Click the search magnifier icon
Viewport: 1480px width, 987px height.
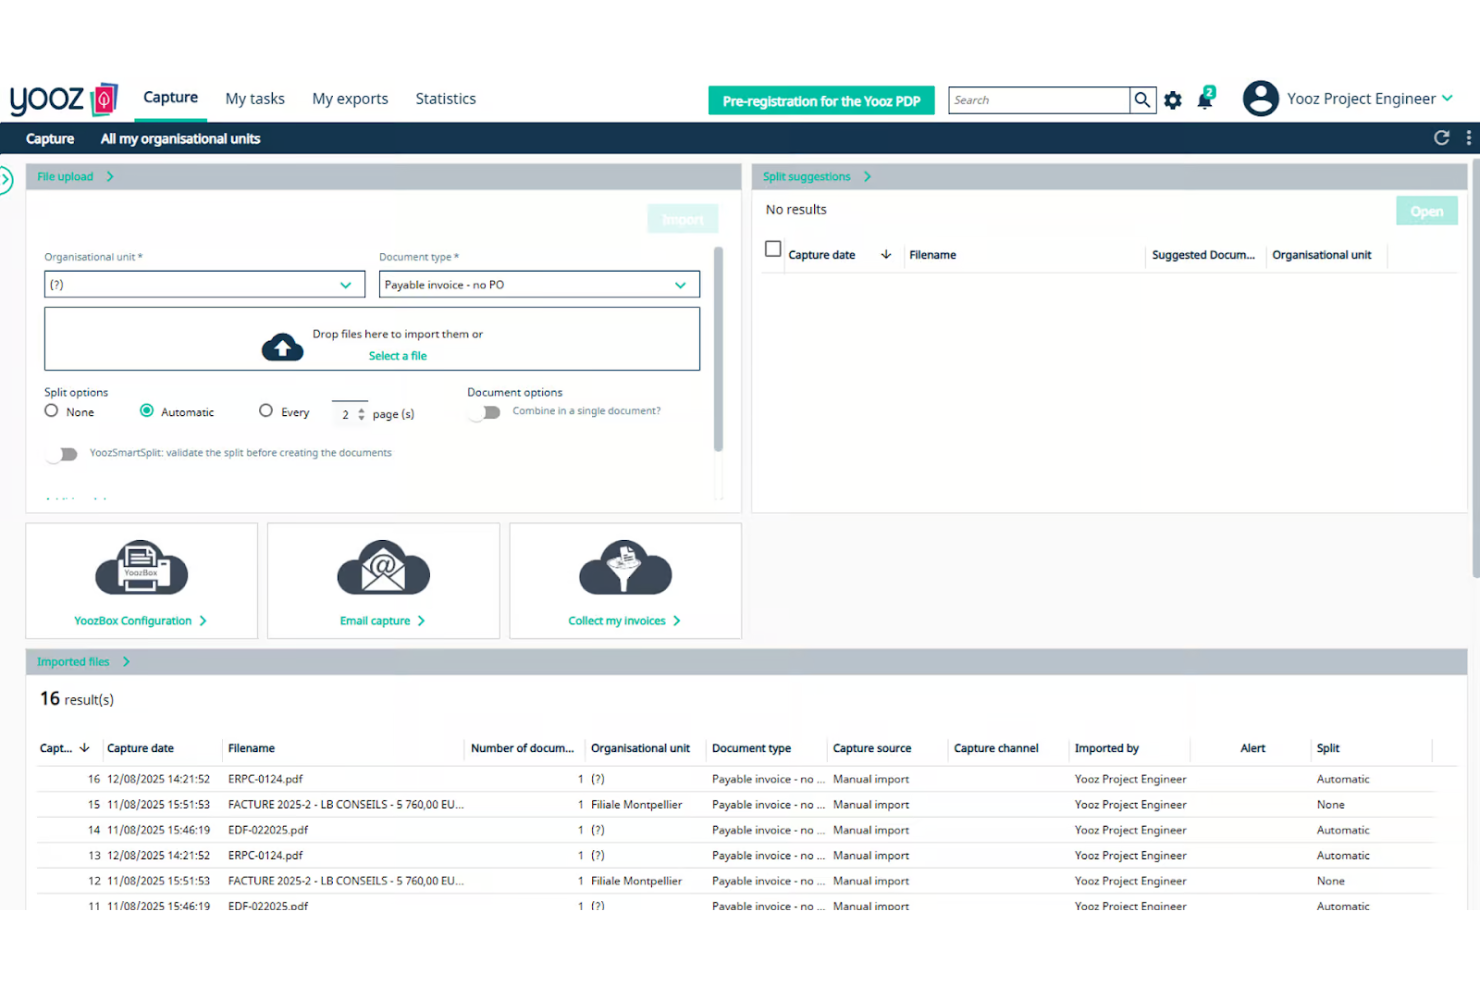[x=1142, y=100]
